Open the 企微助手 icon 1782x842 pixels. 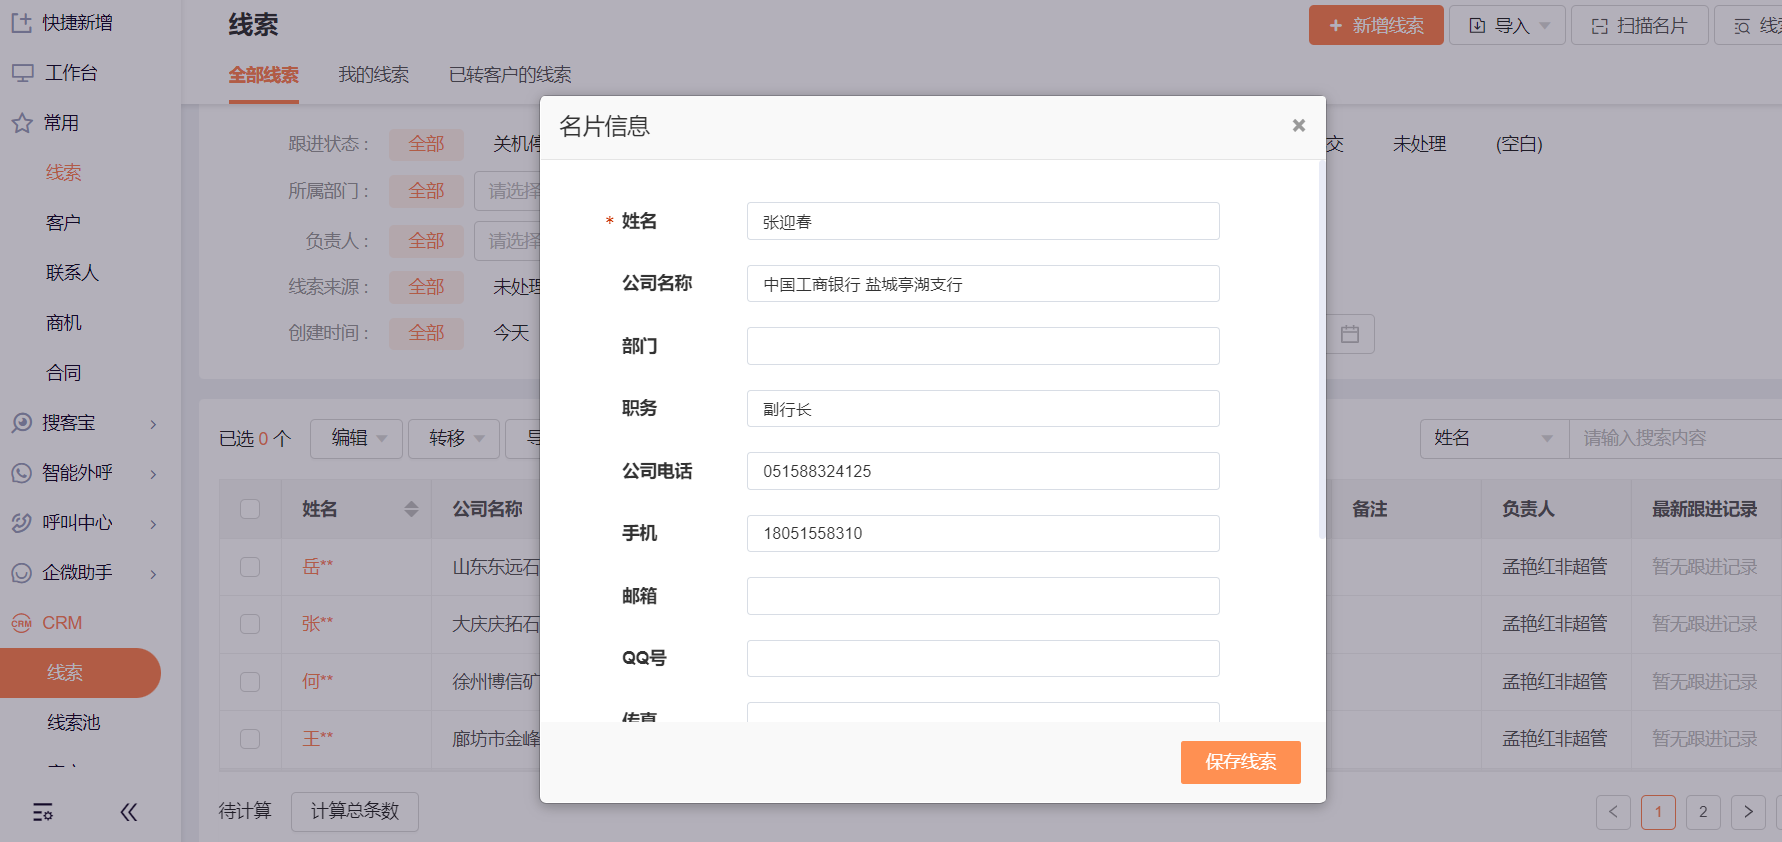tap(22, 573)
